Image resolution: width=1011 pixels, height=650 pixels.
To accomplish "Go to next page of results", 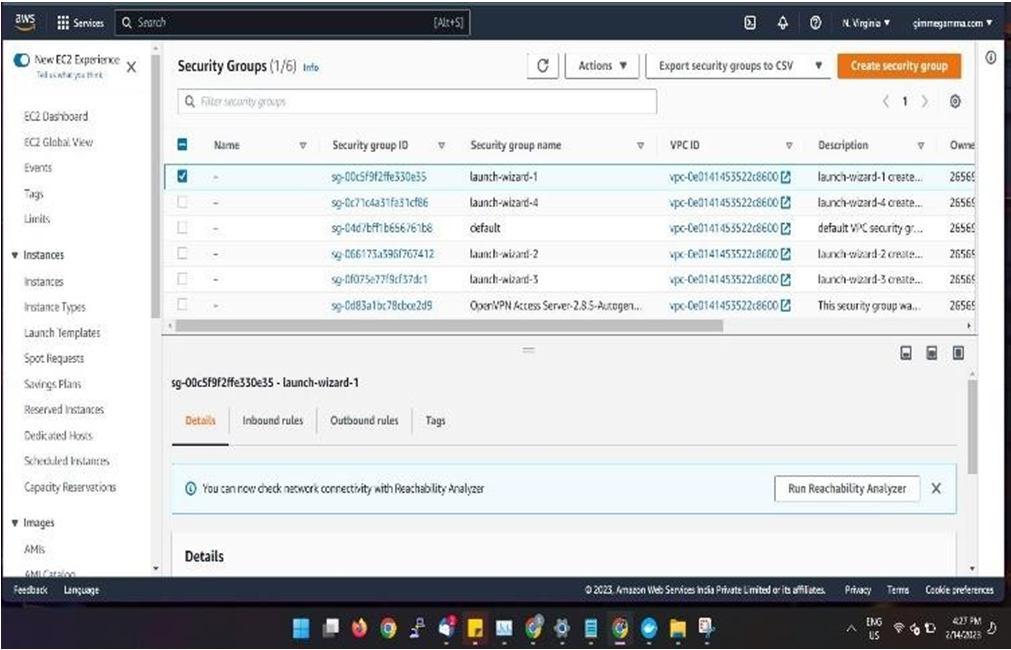I will tap(925, 101).
